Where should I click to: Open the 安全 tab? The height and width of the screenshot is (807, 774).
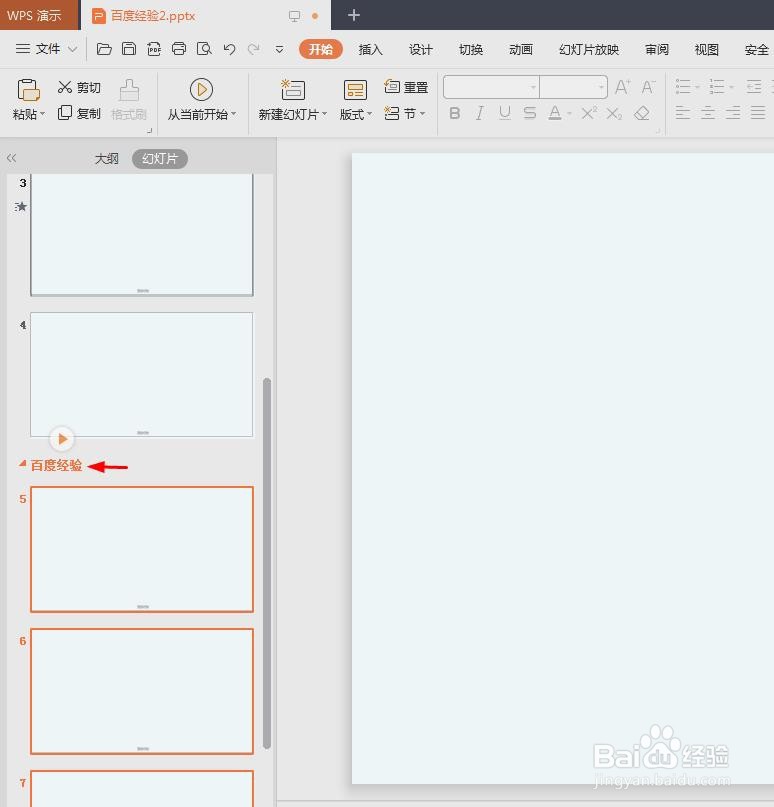coord(757,49)
